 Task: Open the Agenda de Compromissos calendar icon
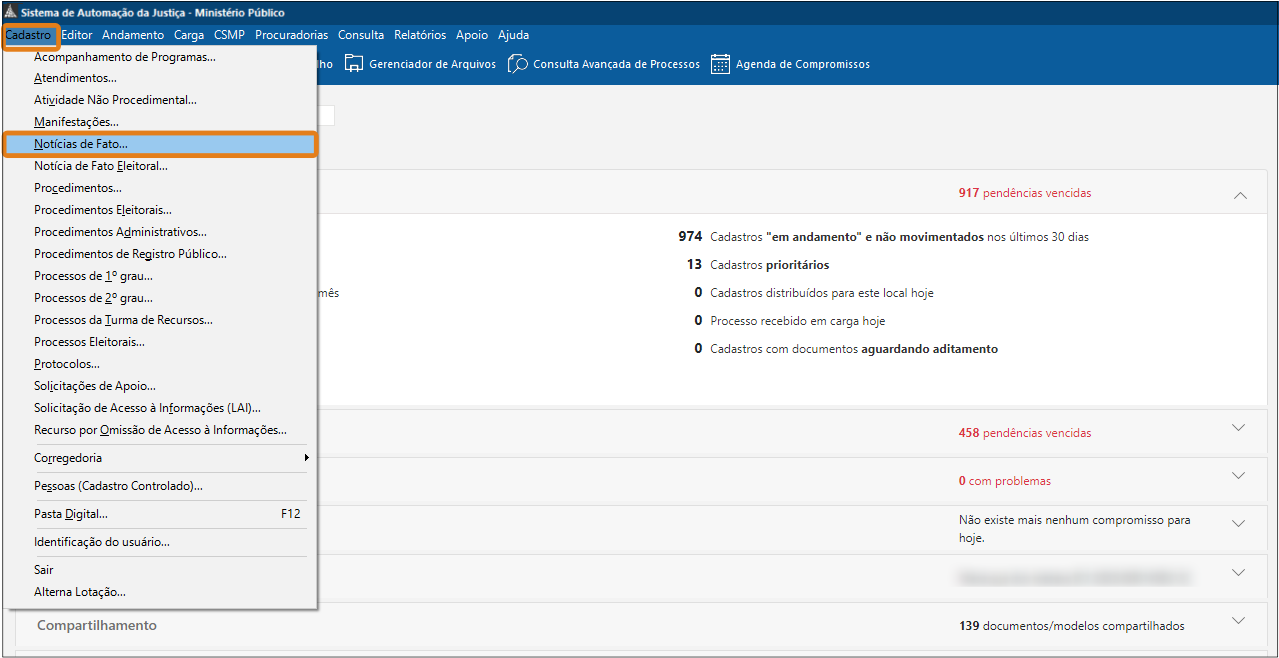tap(720, 64)
